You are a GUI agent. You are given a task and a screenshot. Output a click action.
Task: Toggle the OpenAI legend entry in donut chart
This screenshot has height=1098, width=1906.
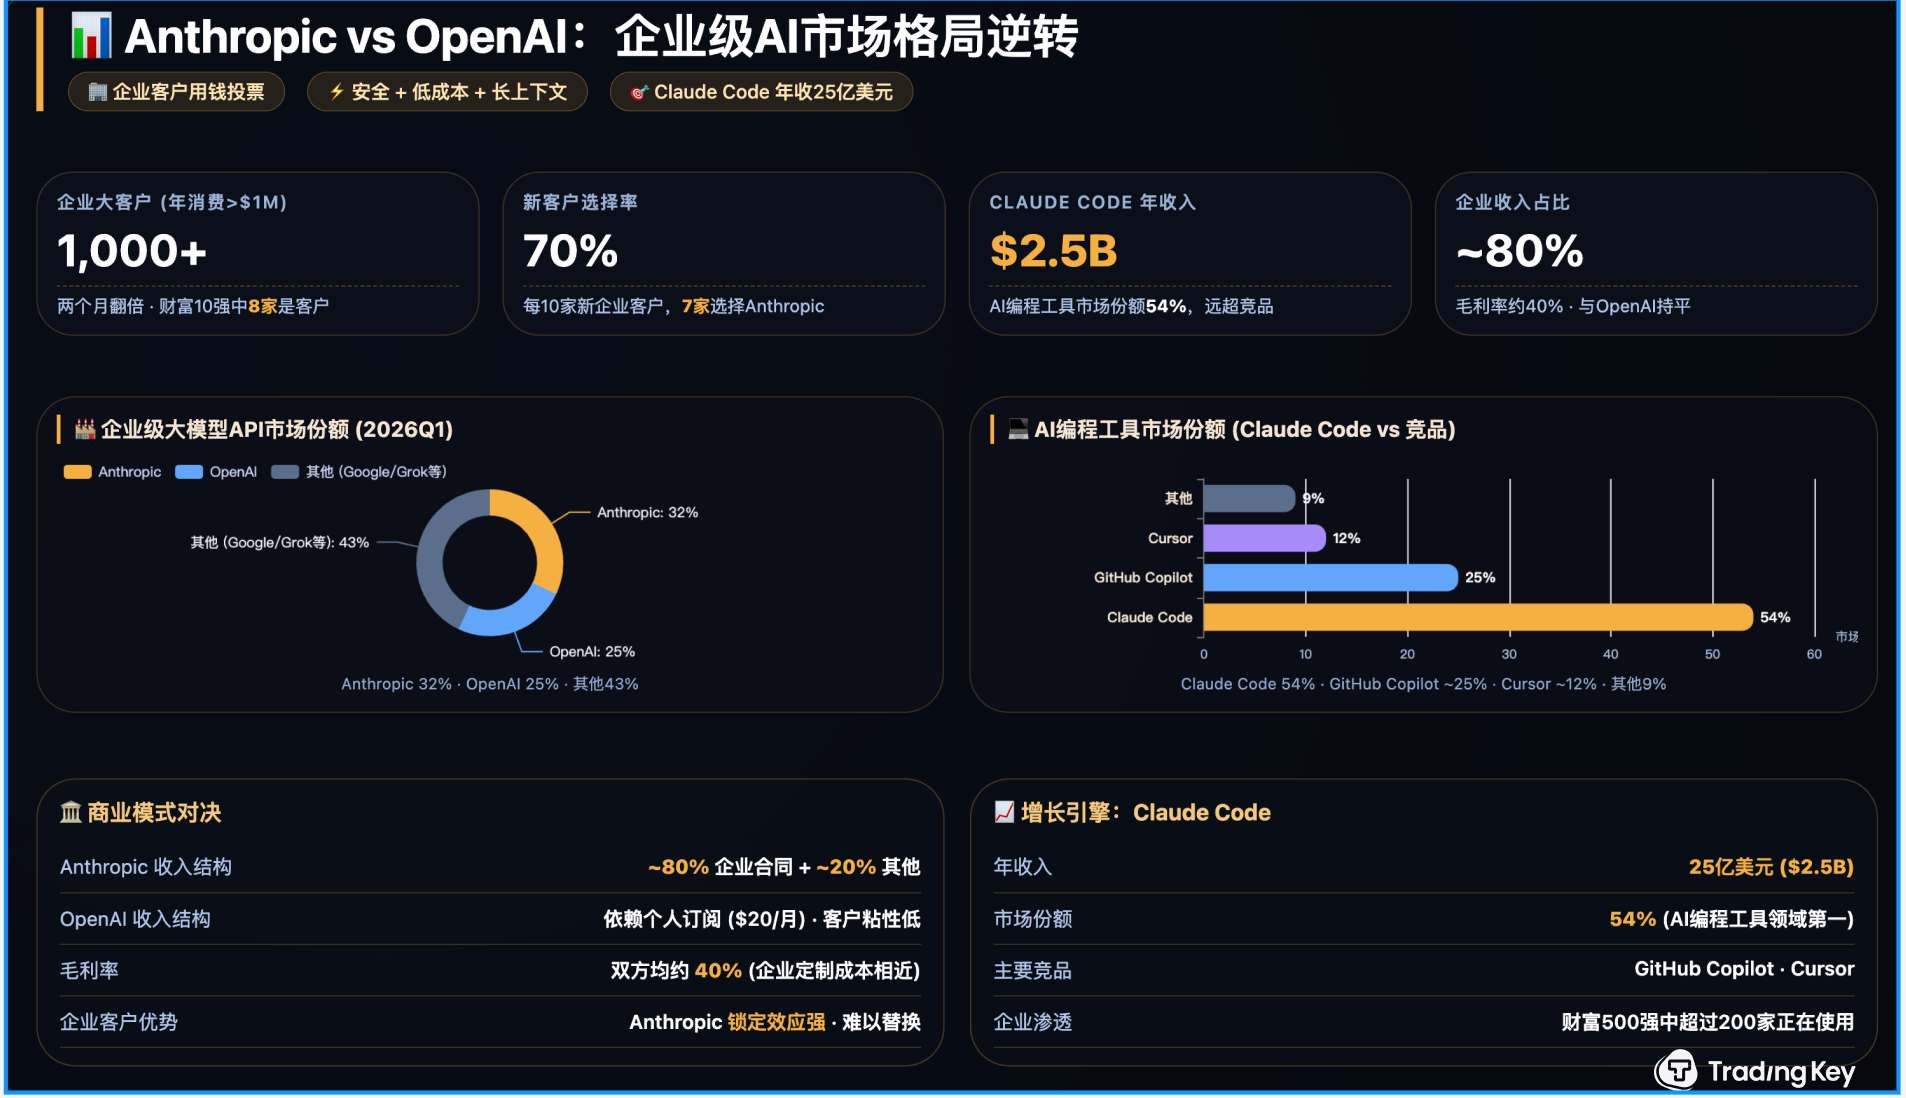pos(217,472)
